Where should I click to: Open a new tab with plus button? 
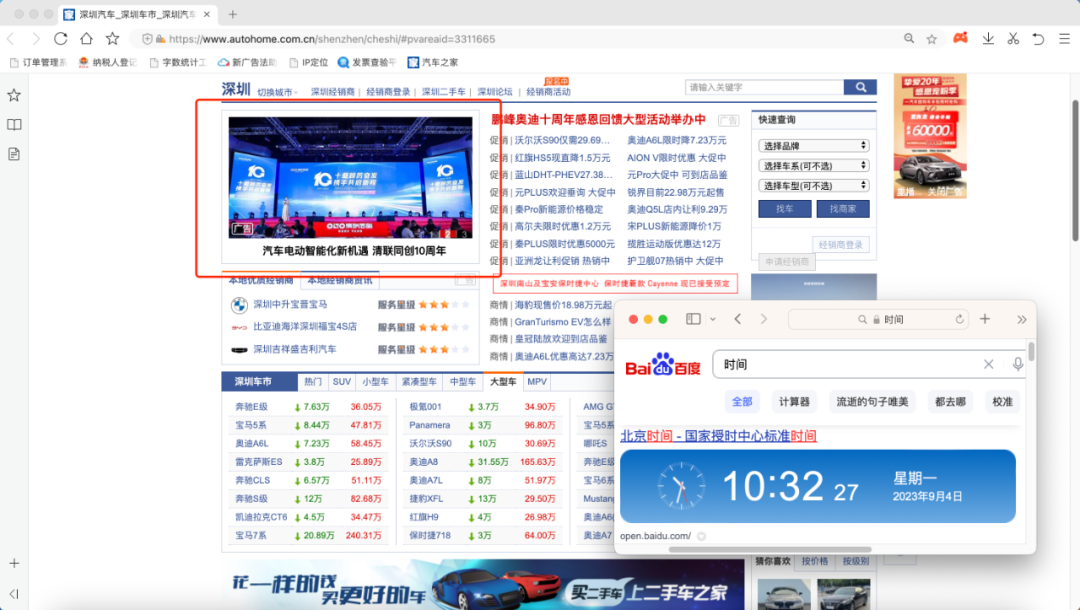233,14
